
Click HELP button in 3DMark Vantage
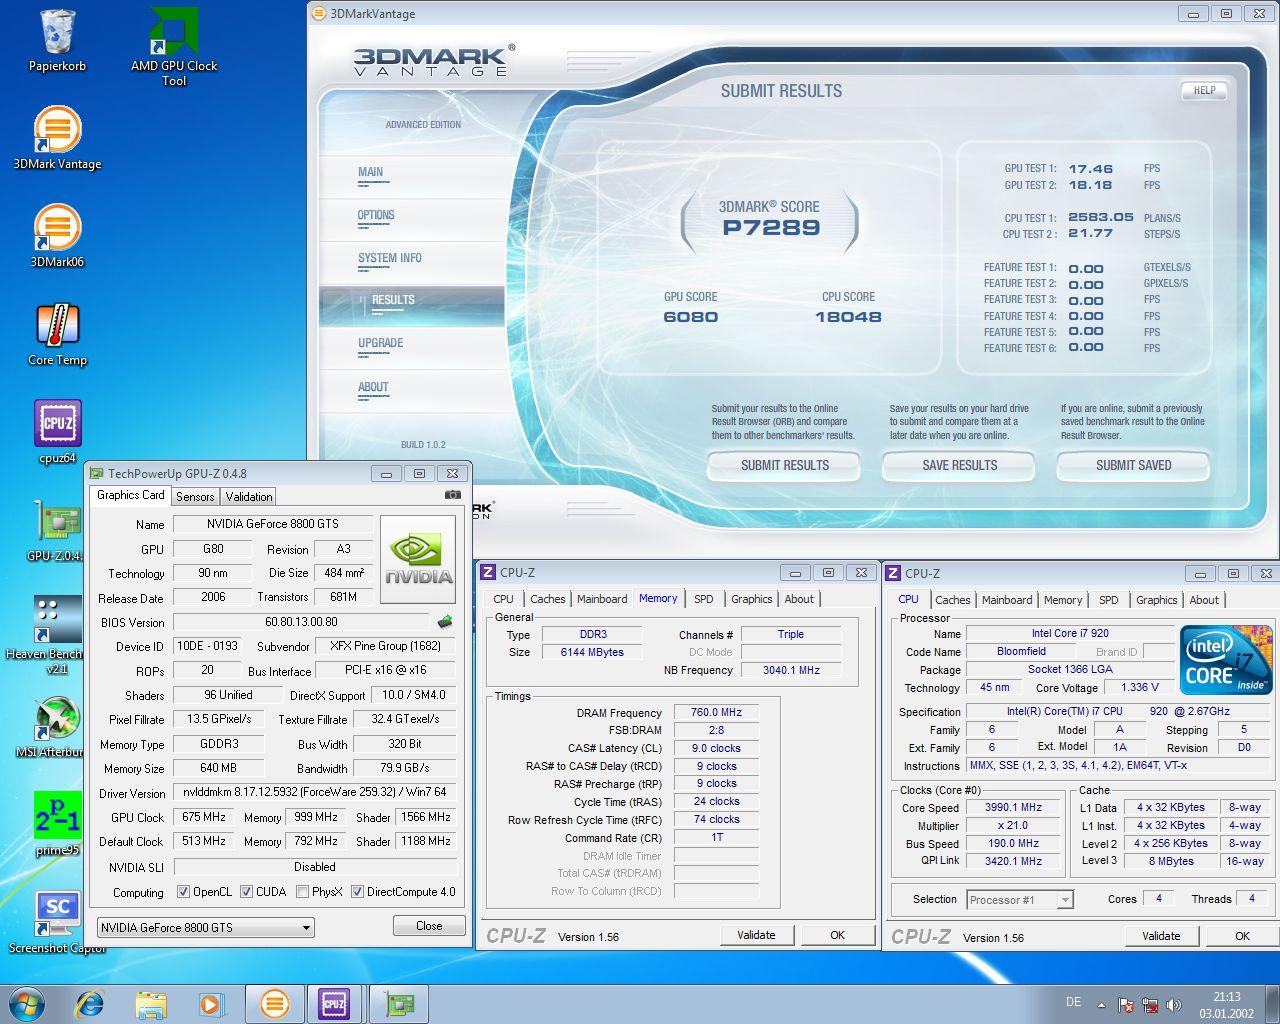(x=1204, y=90)
